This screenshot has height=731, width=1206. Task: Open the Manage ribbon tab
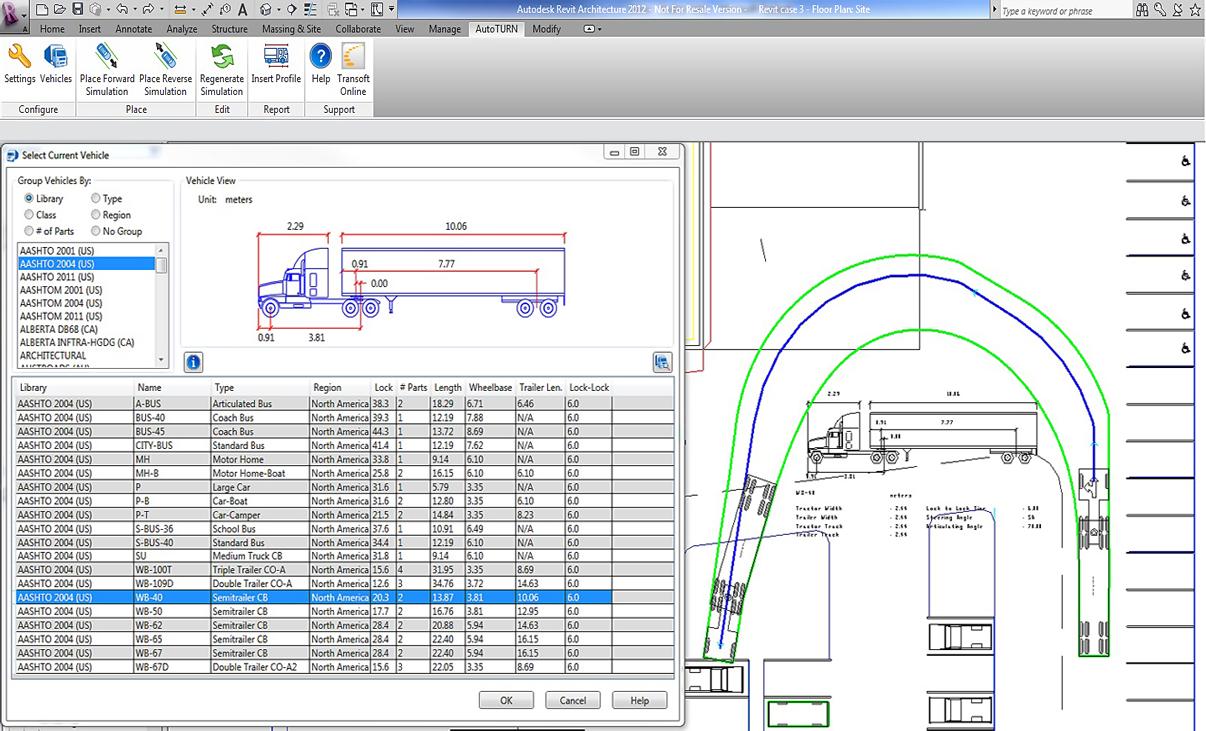(444, 29)
